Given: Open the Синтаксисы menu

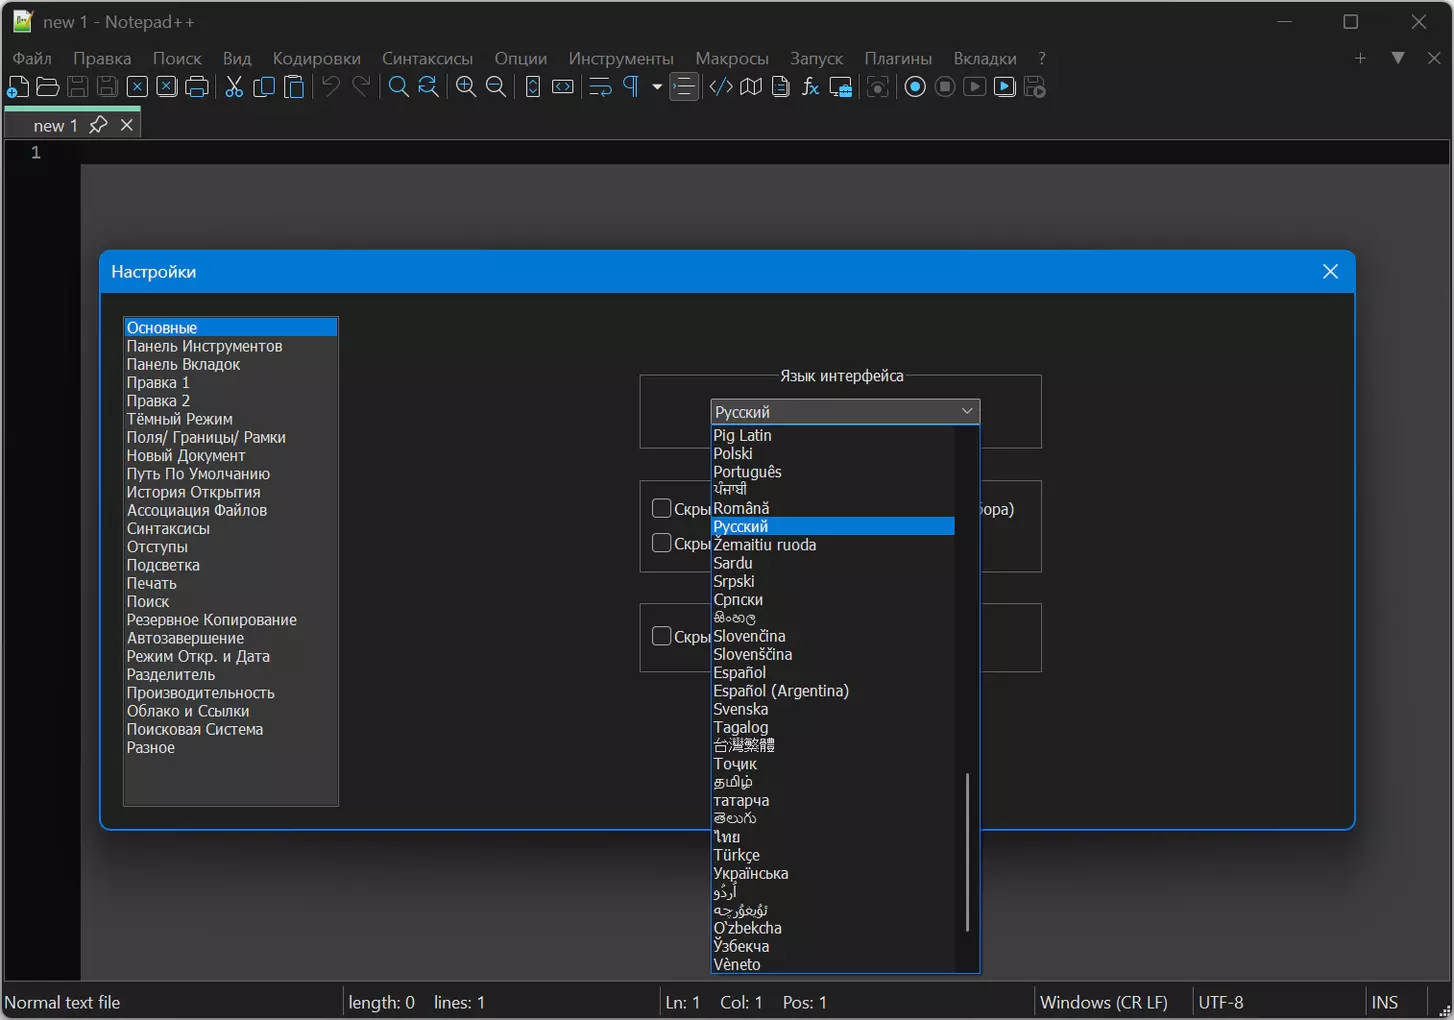Looking at the screenshot, I should 427,58.
